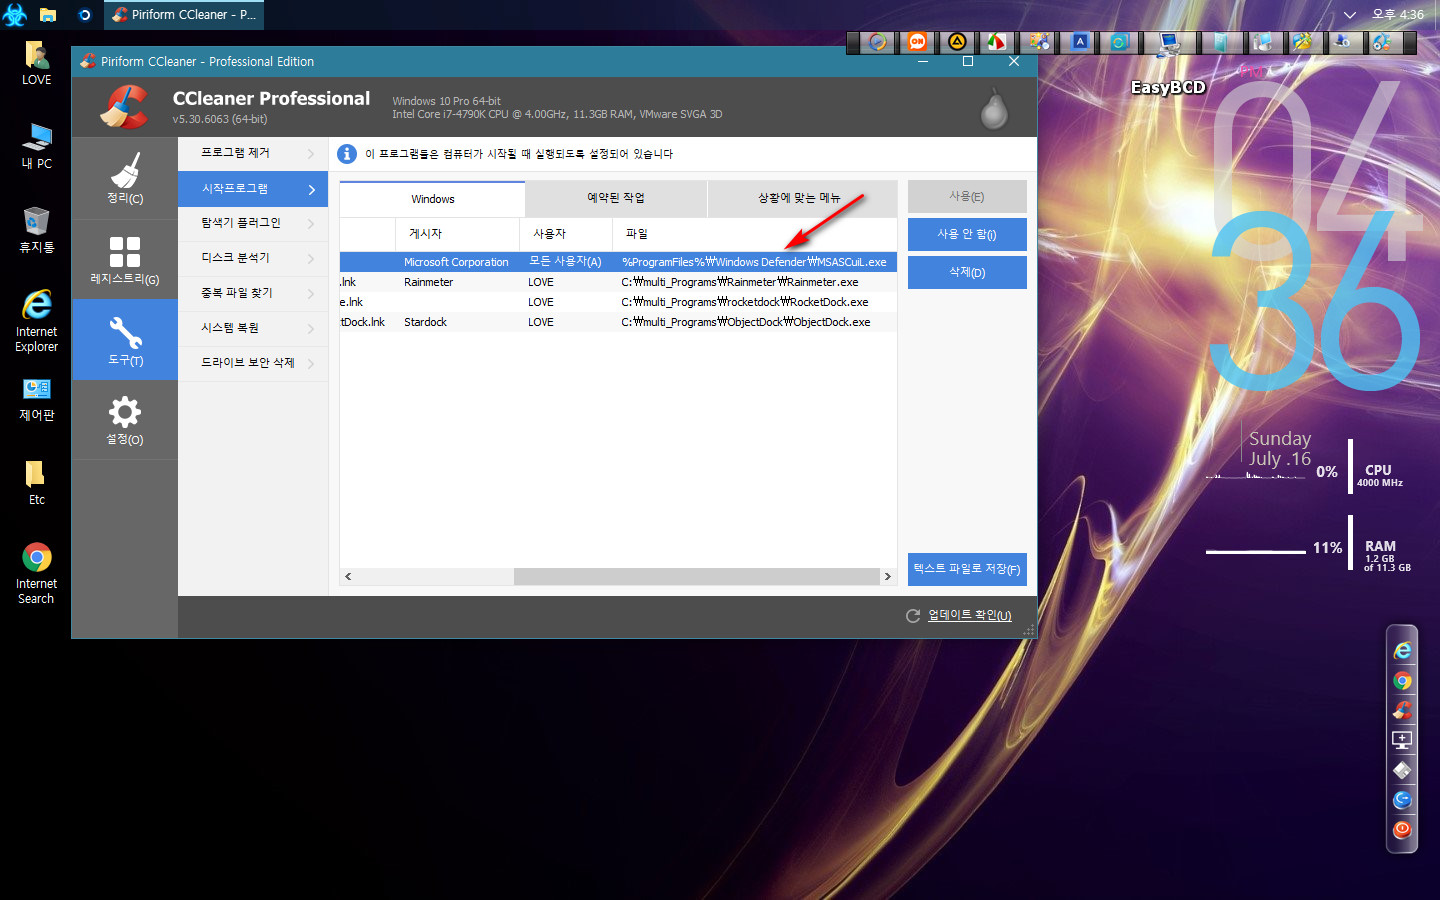1440x900 pixels.
Task: Open the 레지스트리(G) registry section
Action: (x=125, y=260)
